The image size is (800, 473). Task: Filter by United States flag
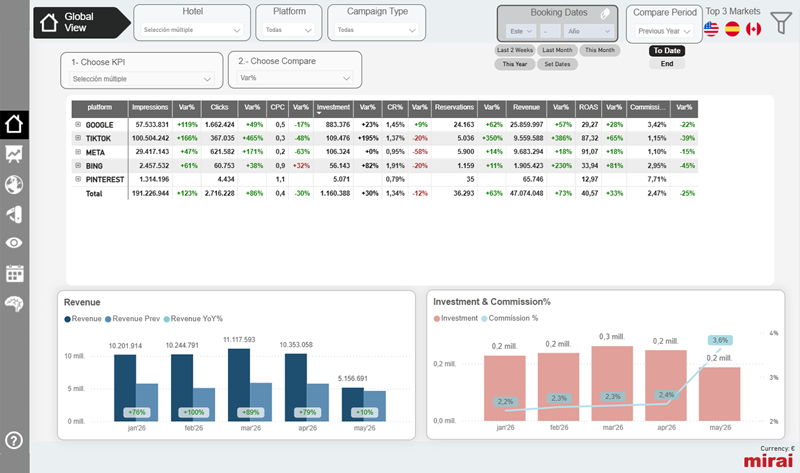click(x=711, y=29)
